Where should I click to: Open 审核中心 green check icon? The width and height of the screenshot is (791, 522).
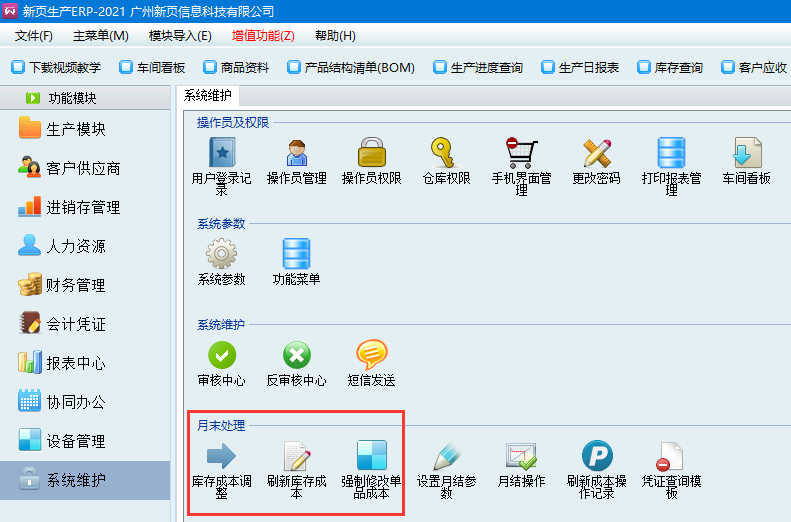221,355
